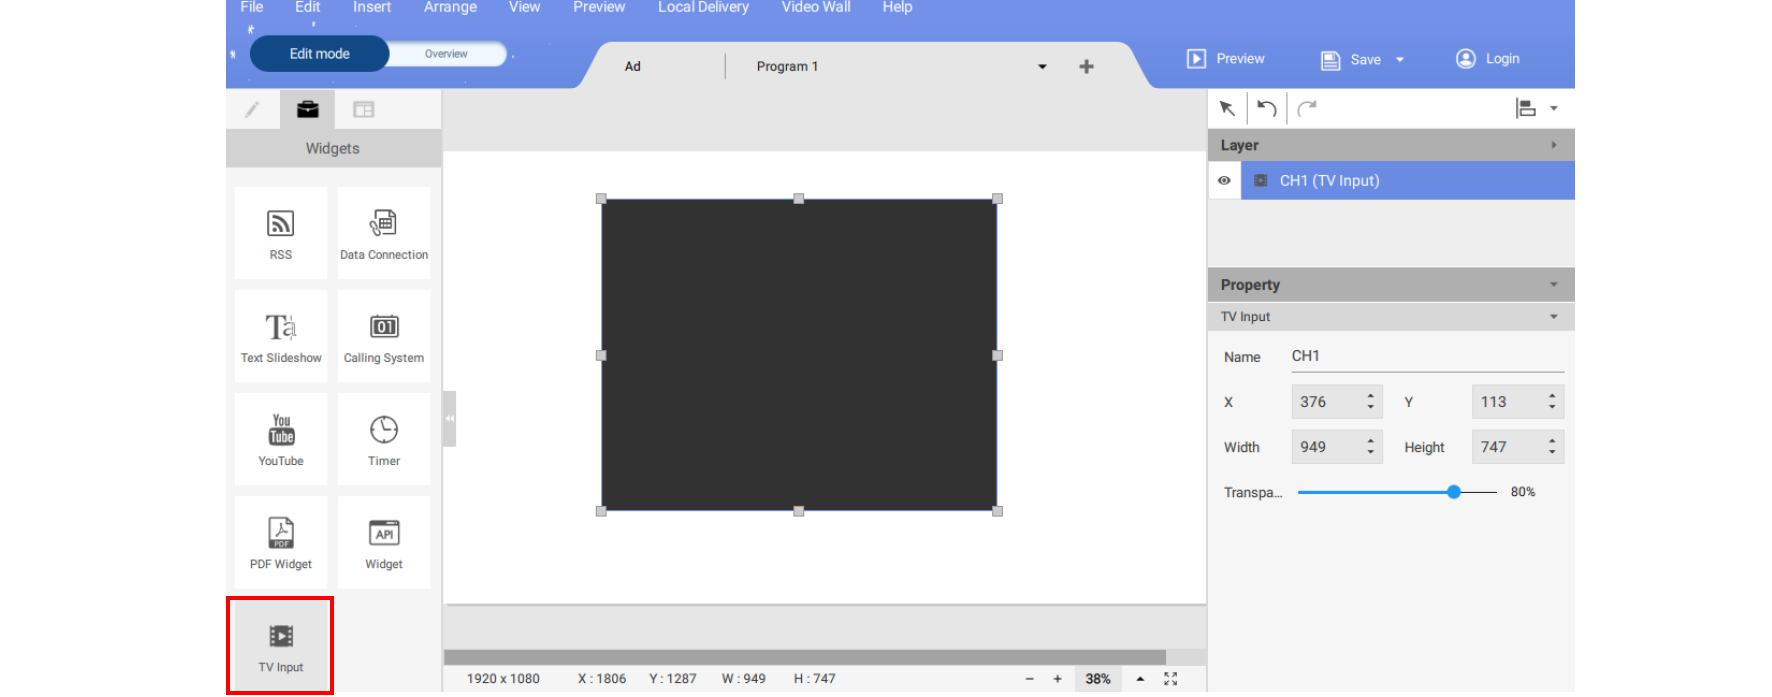Click the undo arrow icon
Screen dimensions: 1772x697
click(x=1267, y=108)
